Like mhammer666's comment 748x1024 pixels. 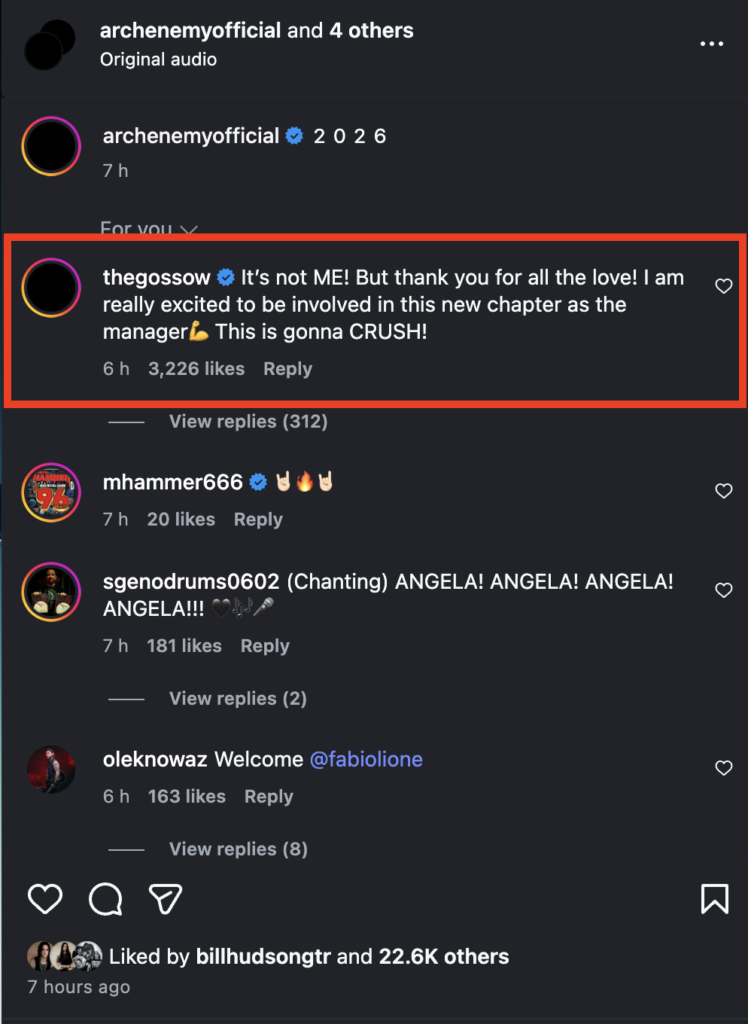[x=724, y=491]
